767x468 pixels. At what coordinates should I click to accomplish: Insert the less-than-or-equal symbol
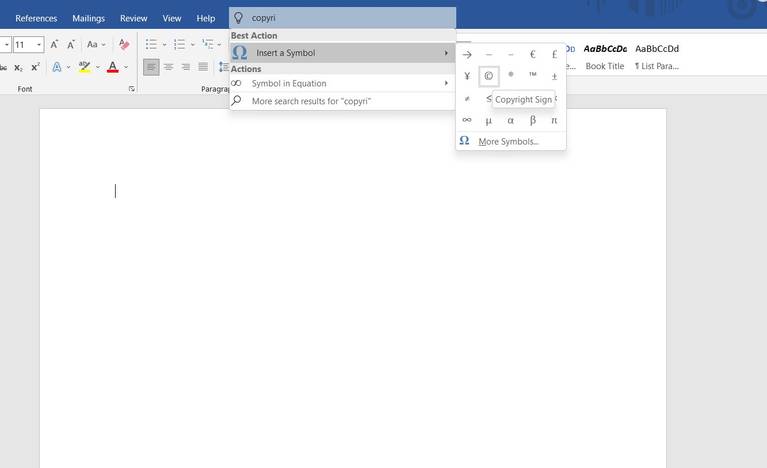pos(488,99)
